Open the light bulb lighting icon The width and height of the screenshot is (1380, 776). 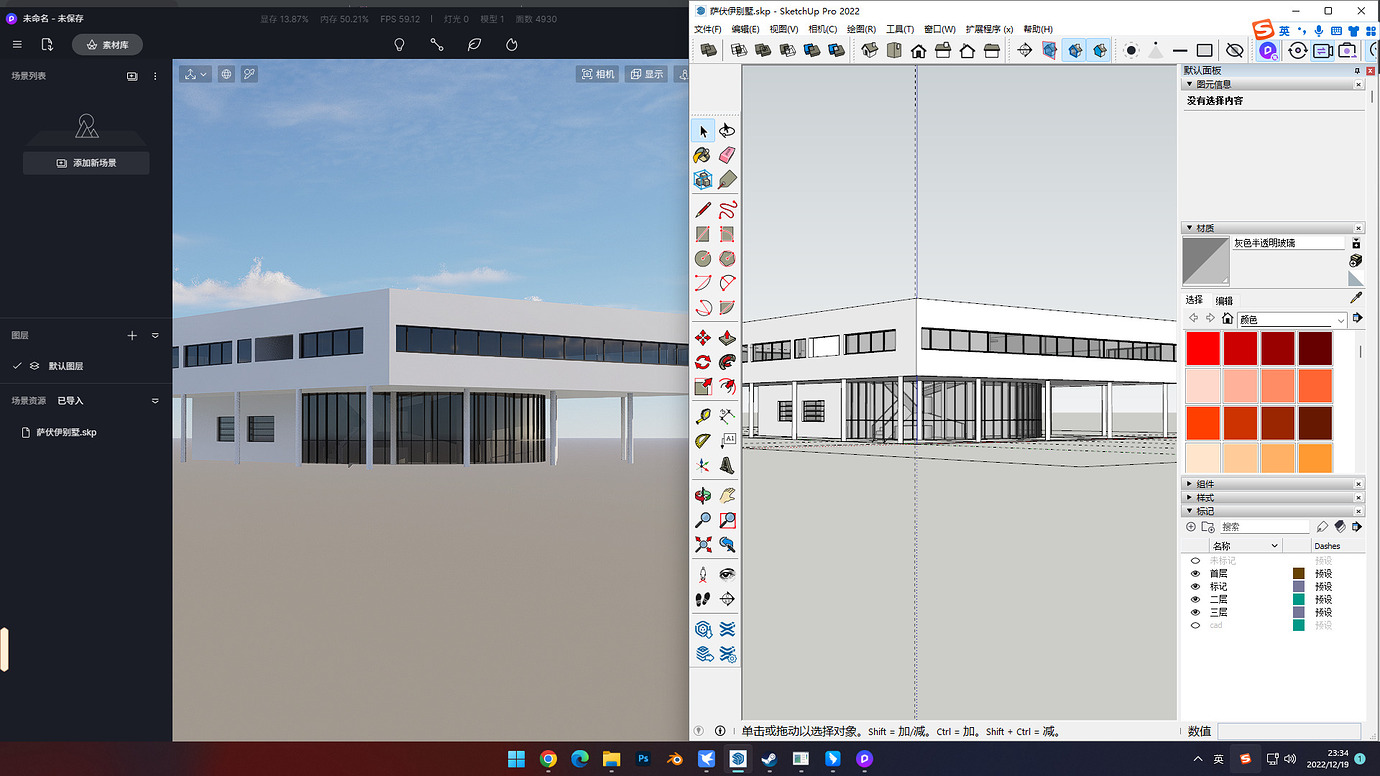pos(399,45)
